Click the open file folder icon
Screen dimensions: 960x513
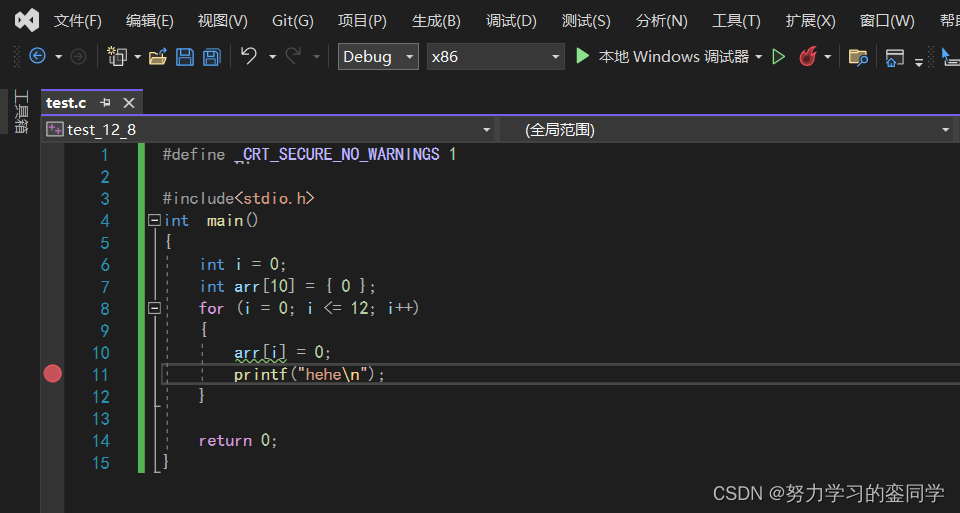pyautogui.click(x=158, y=57)
